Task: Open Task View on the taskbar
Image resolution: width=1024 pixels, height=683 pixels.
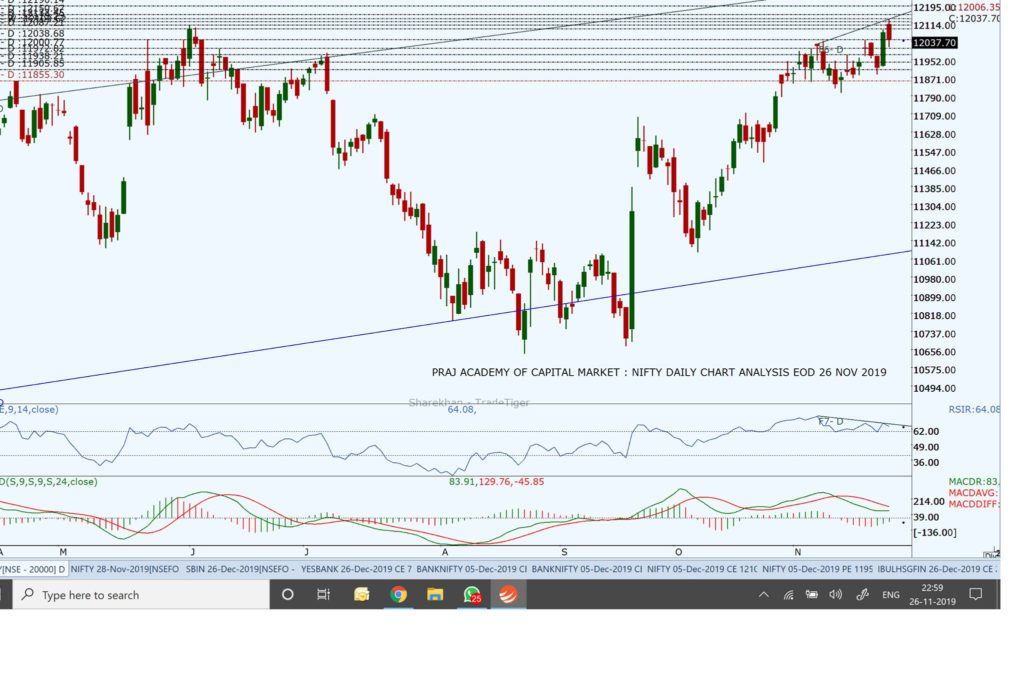Action: coord(323,594)
